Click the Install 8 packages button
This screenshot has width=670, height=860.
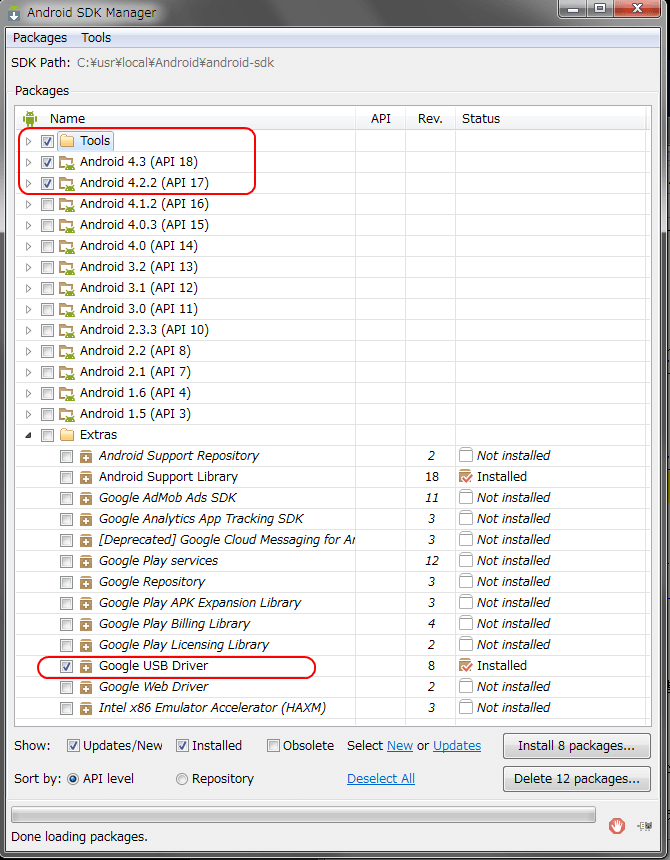pyautogui.click(x=576, y=746)
